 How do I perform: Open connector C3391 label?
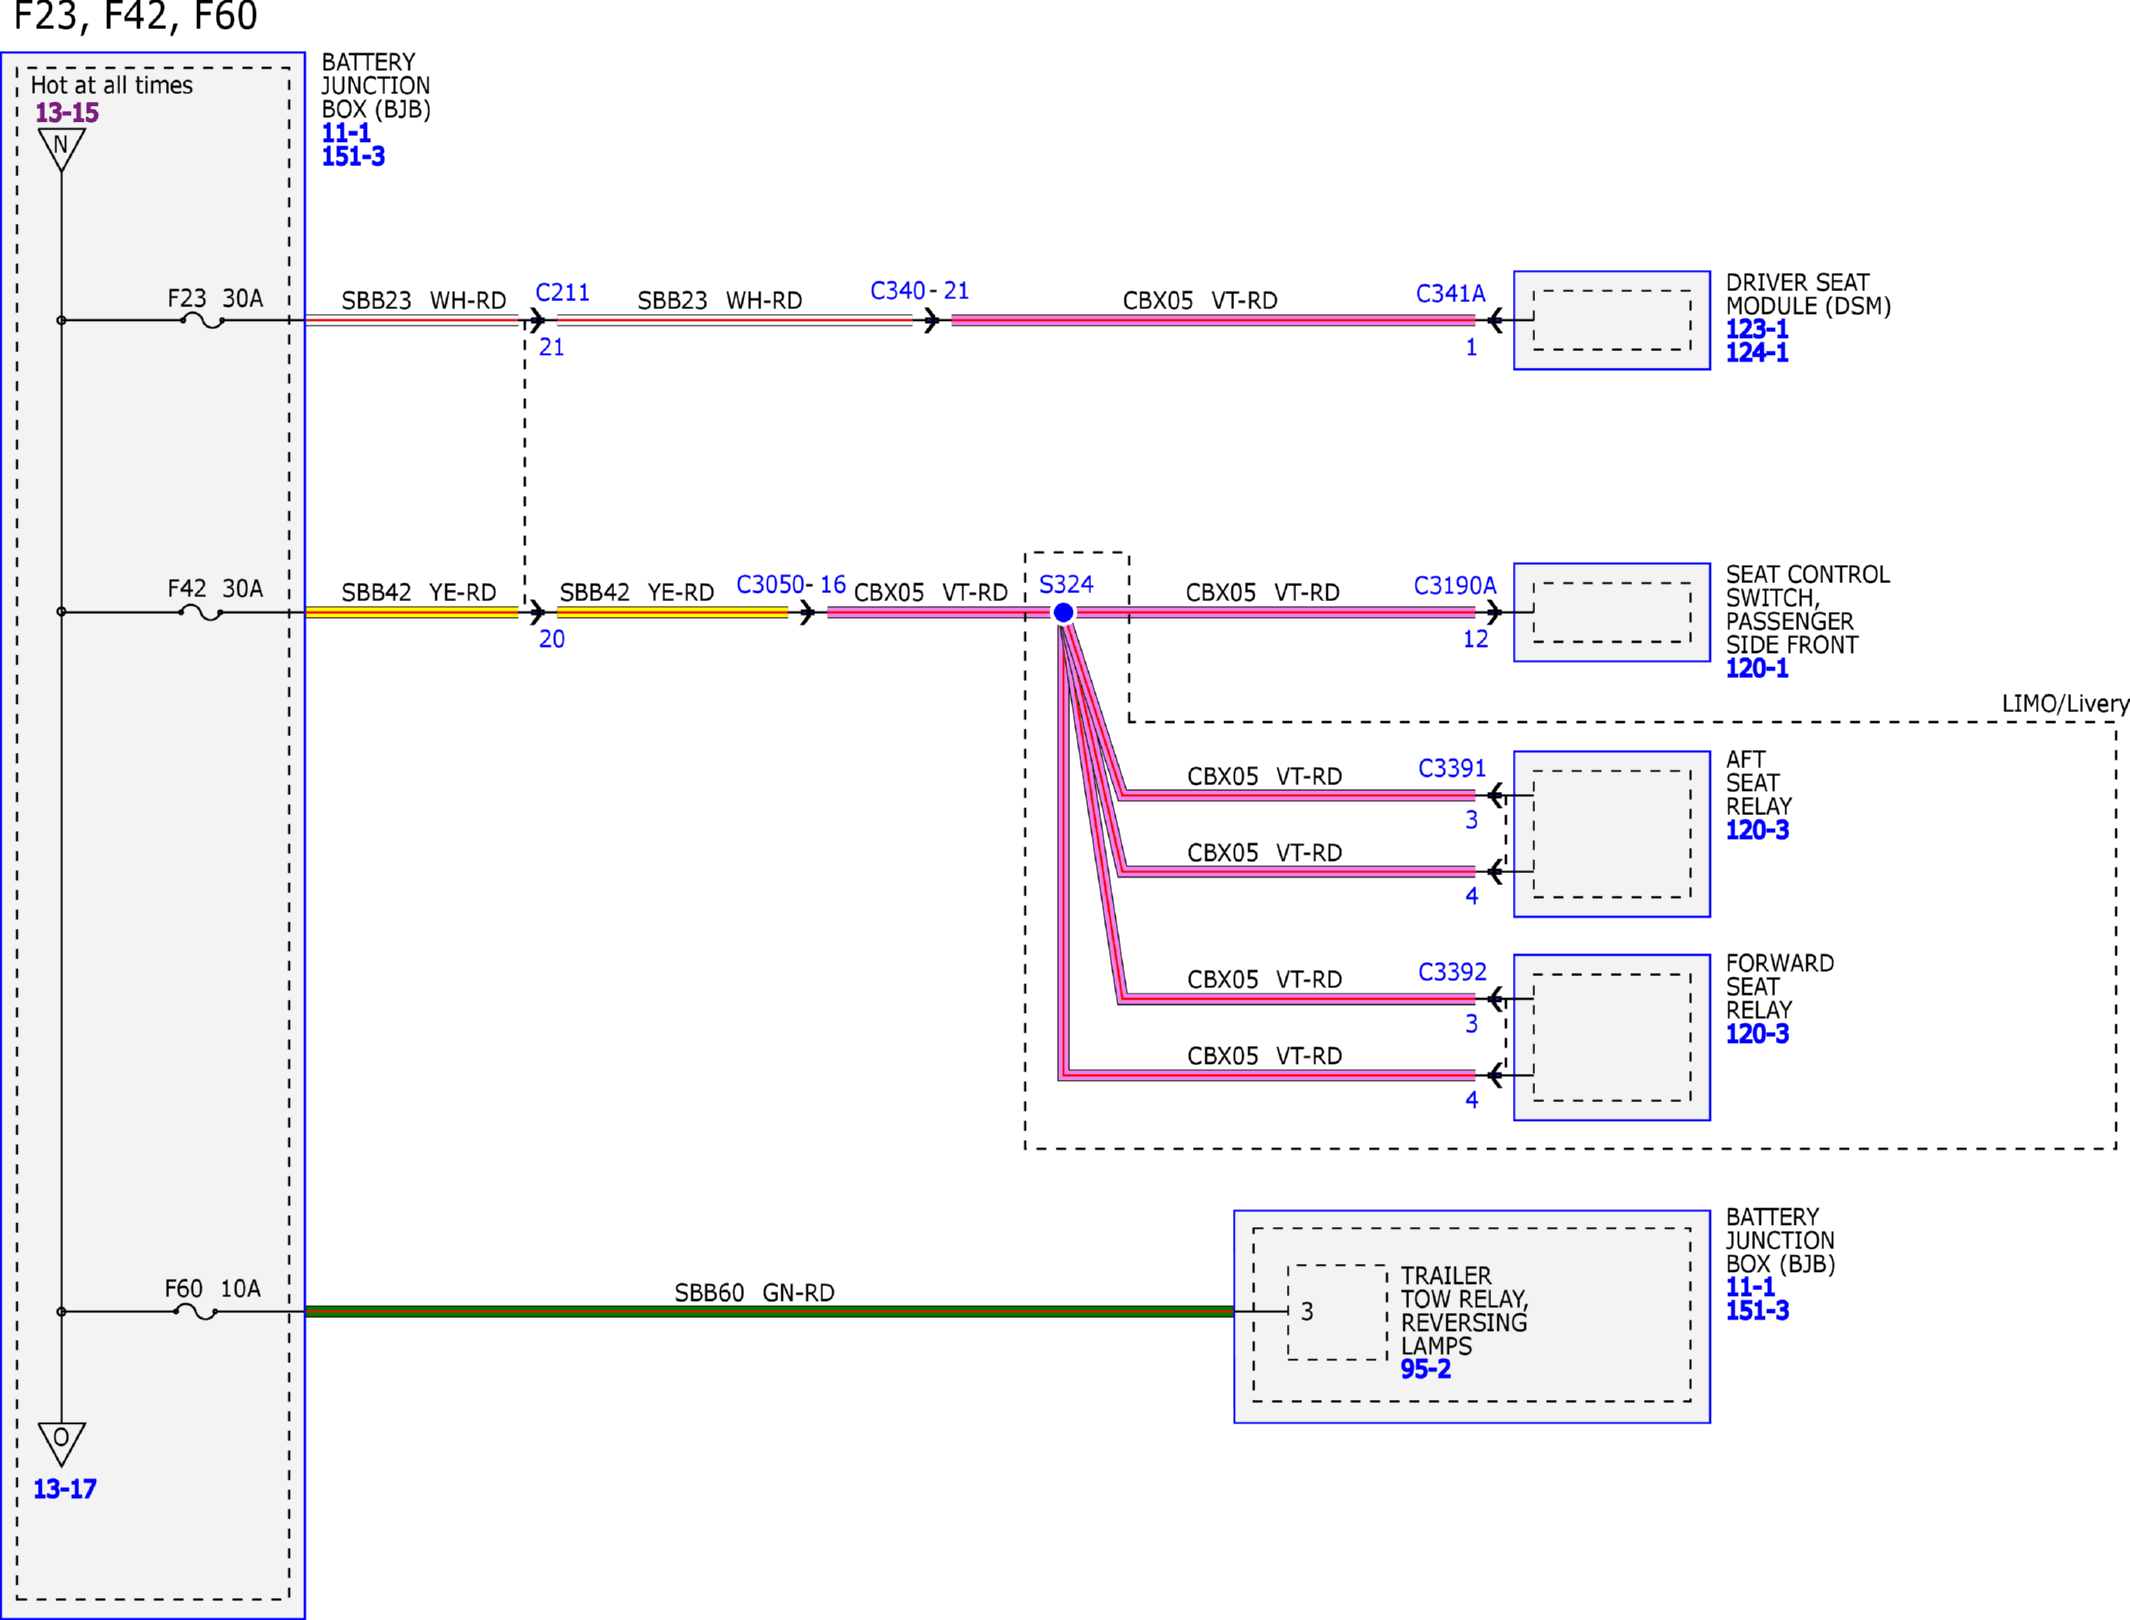tap(1452, 768)
